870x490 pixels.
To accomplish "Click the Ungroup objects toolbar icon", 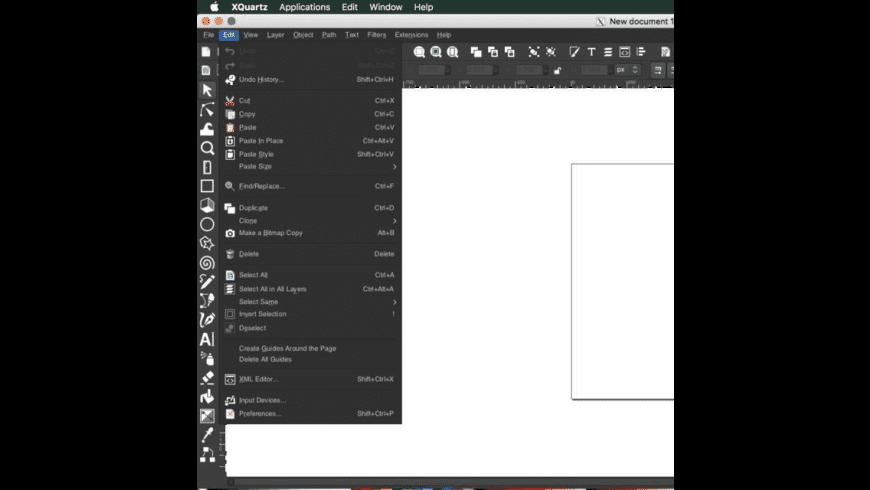I will tap(550, 52).
